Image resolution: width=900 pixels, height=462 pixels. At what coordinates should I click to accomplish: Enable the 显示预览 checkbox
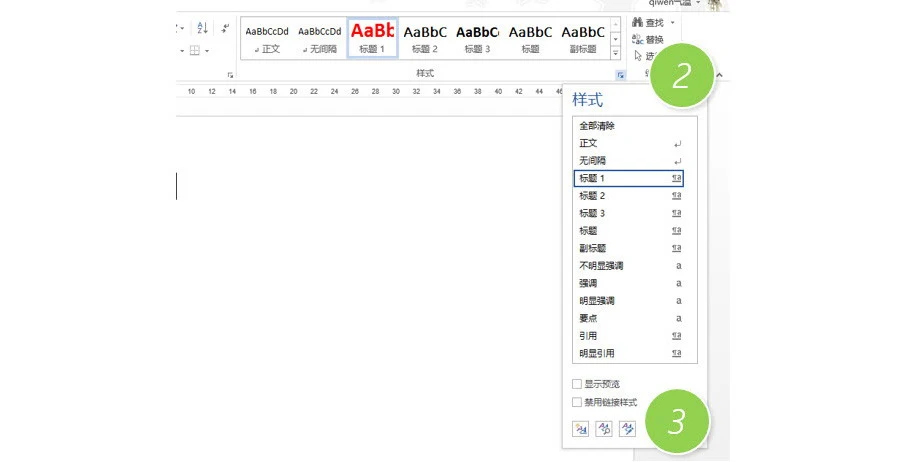click(576, 384)
